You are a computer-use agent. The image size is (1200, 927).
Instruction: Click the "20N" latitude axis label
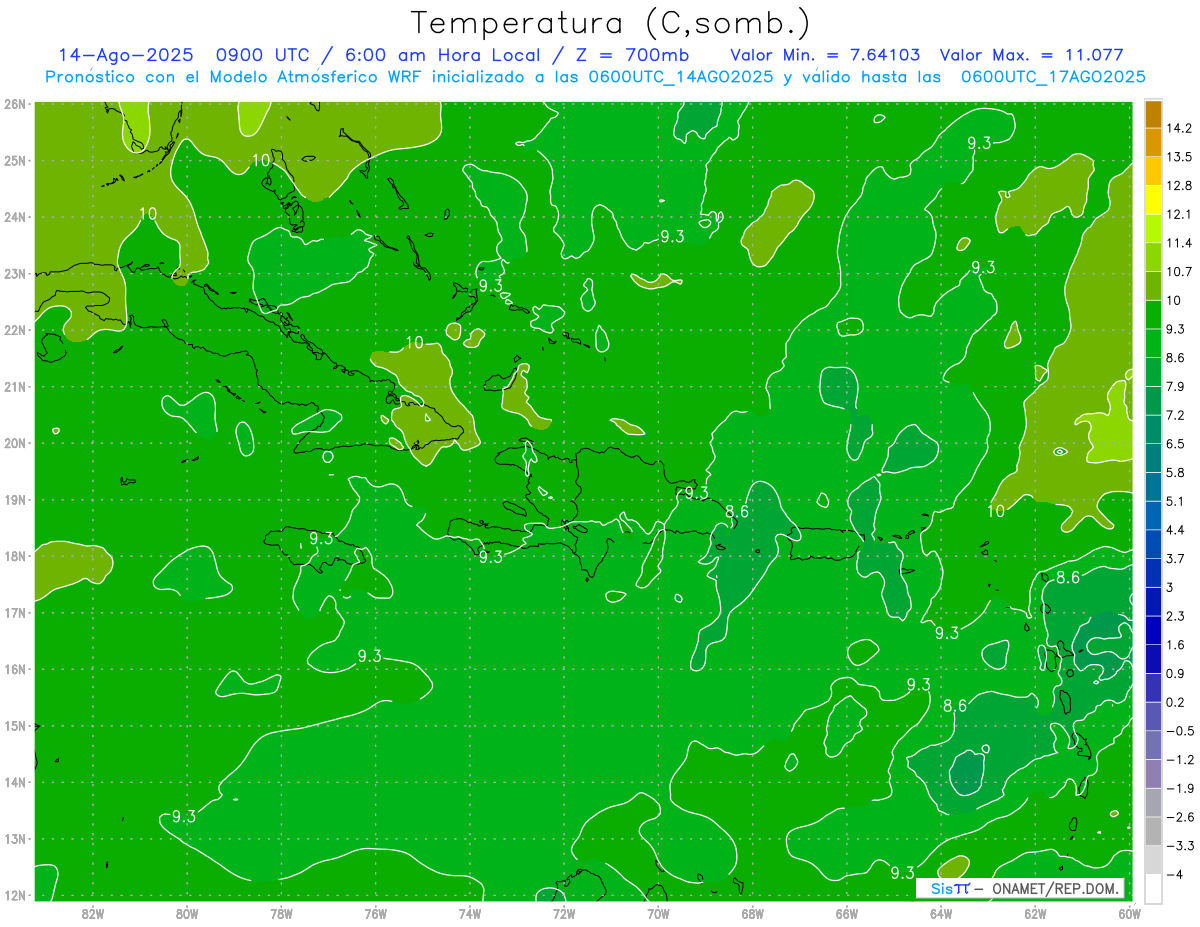(14, 443)
